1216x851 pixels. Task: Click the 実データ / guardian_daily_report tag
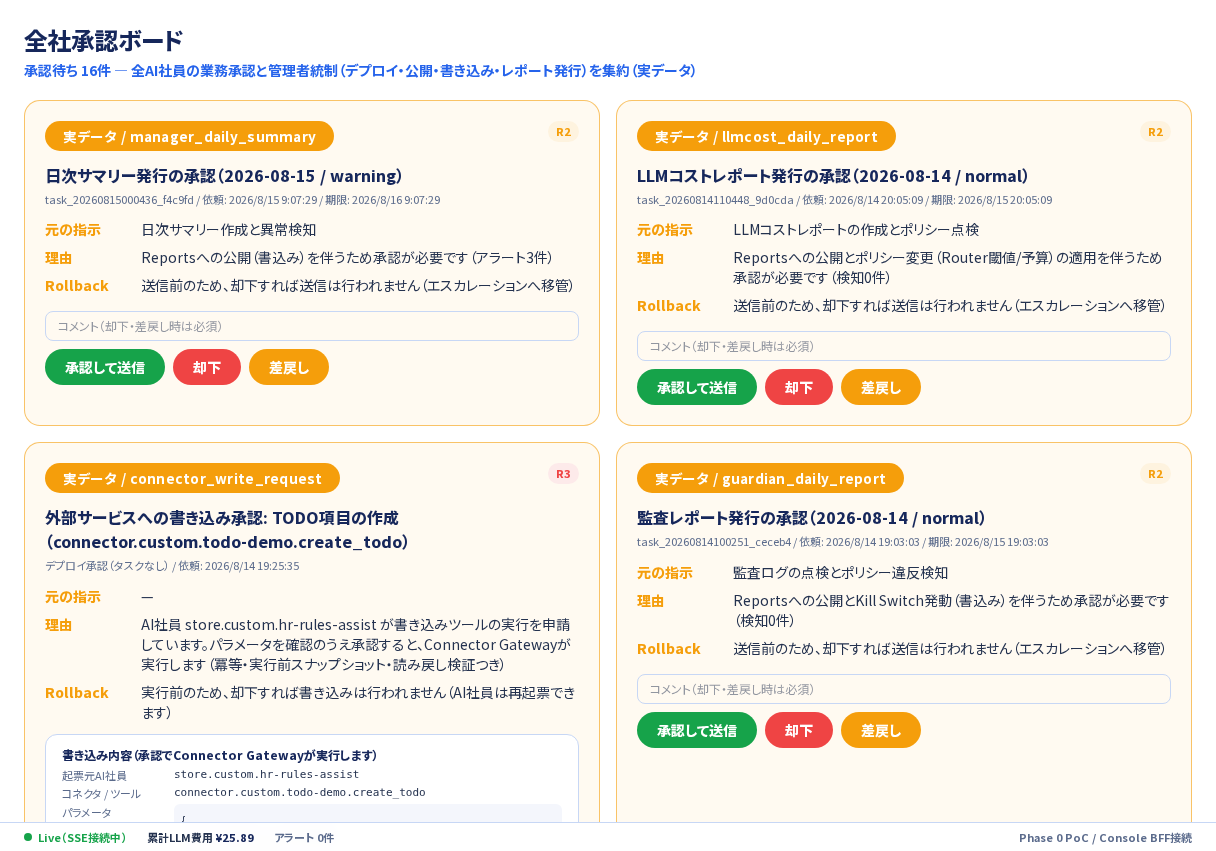coord(770,478)
